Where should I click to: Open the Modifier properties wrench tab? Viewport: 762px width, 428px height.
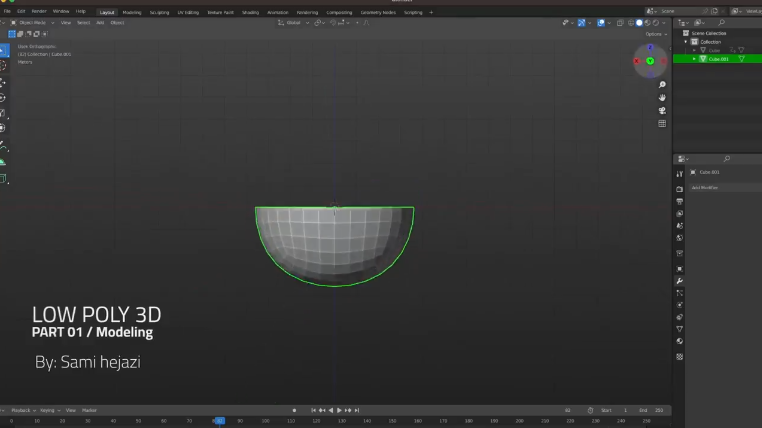679,281
